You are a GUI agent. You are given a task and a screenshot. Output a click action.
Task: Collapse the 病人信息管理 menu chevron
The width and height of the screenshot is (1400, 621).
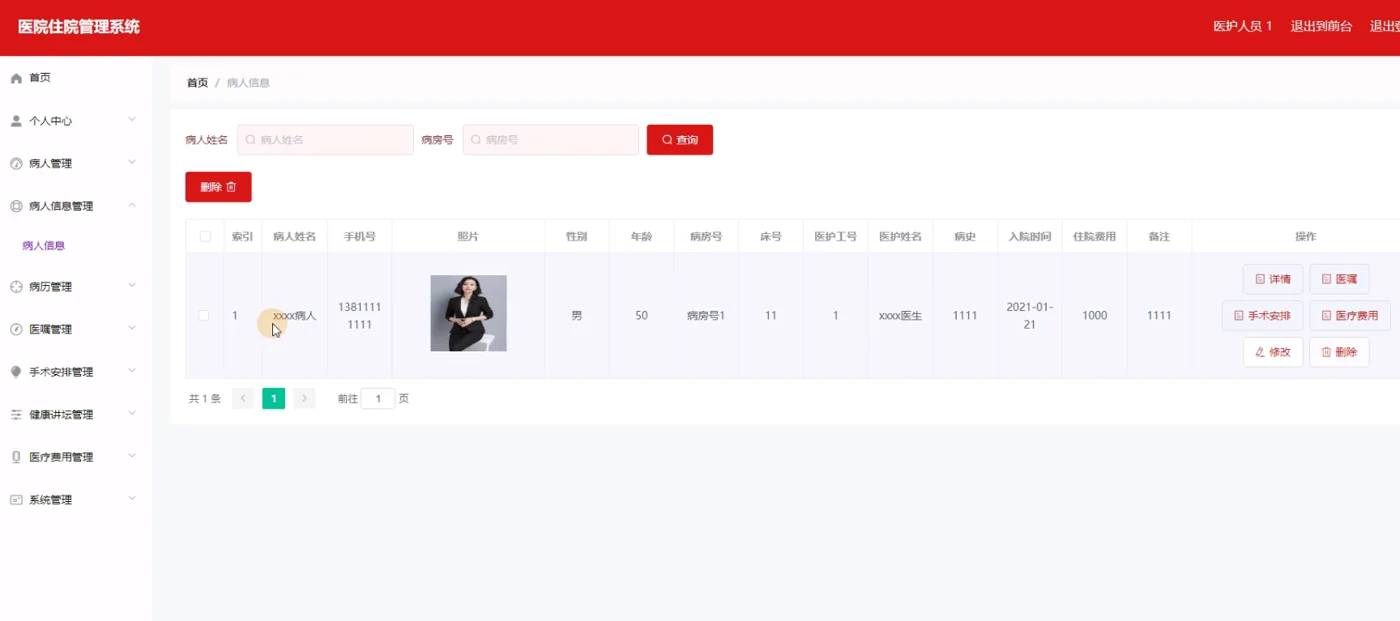click(x=132, y=205)
